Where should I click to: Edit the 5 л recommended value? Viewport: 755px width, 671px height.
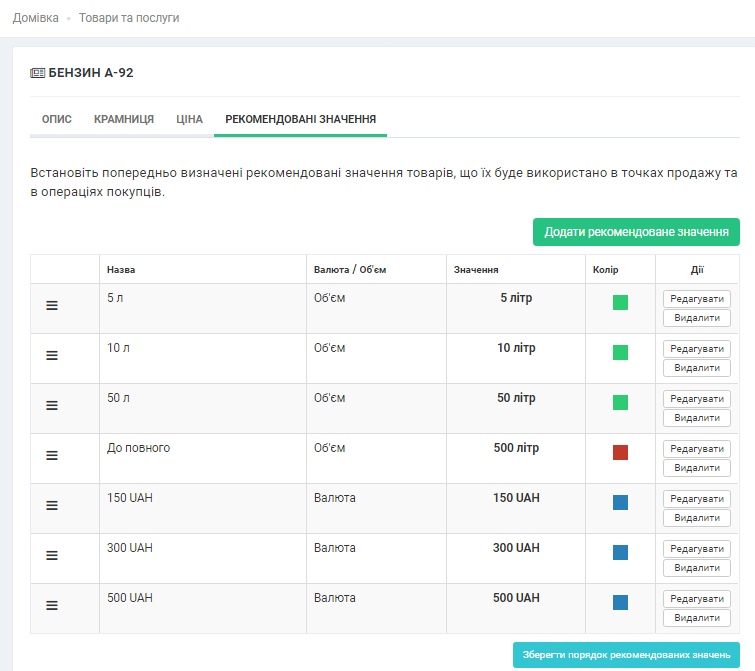(x=696, y=299)
